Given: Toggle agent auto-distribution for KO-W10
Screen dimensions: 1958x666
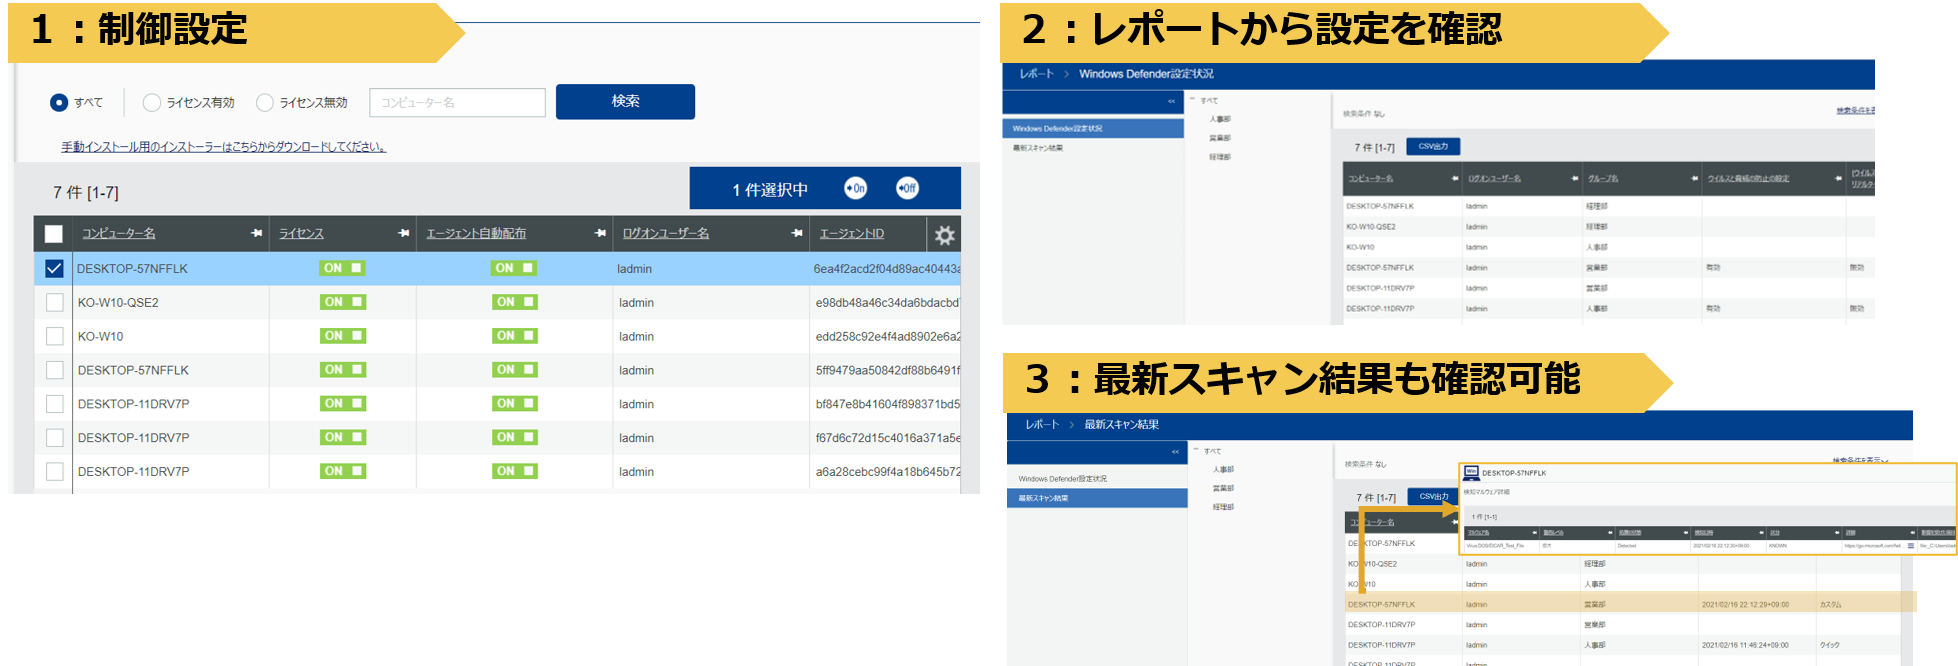Looking at the screenshot, I should point(515,336).
